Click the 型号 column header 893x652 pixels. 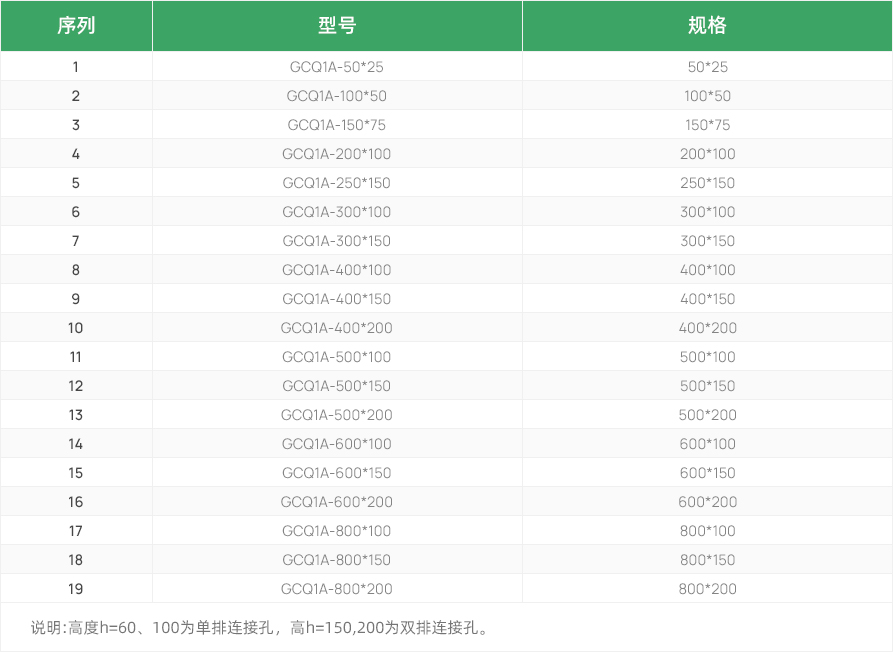coord(337,26)
